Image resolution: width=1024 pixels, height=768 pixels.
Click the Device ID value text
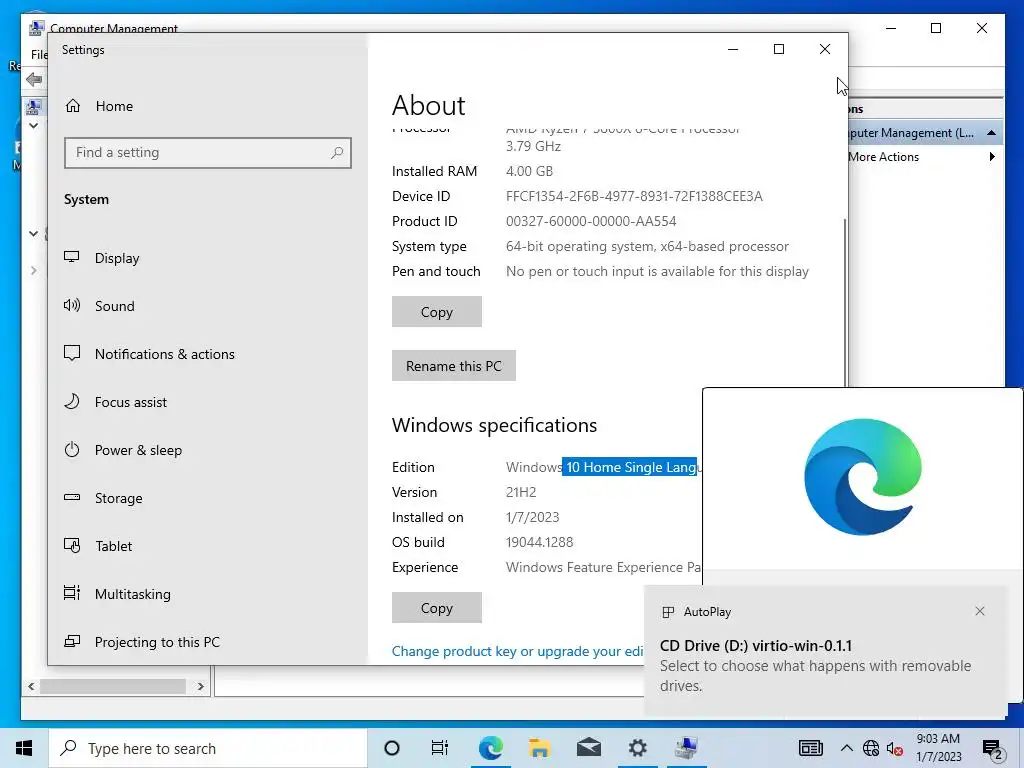tap(634, 197)
